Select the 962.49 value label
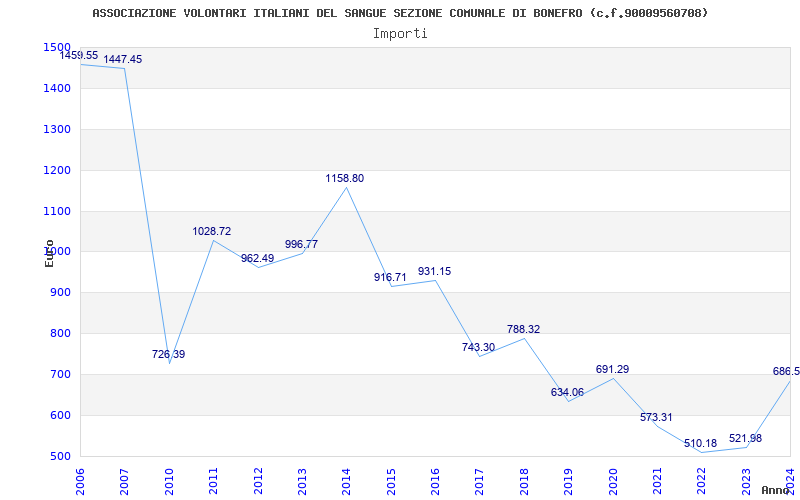This screenshot has width=800, height=500. pyautogui.click(x=257, y=258)
